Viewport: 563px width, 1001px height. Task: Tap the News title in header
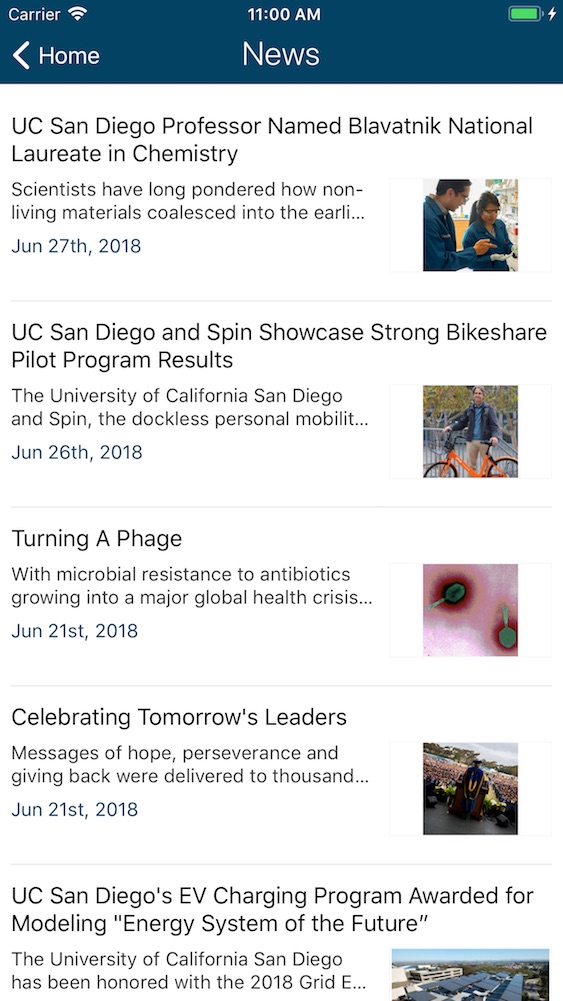click(x=281, y=54)
